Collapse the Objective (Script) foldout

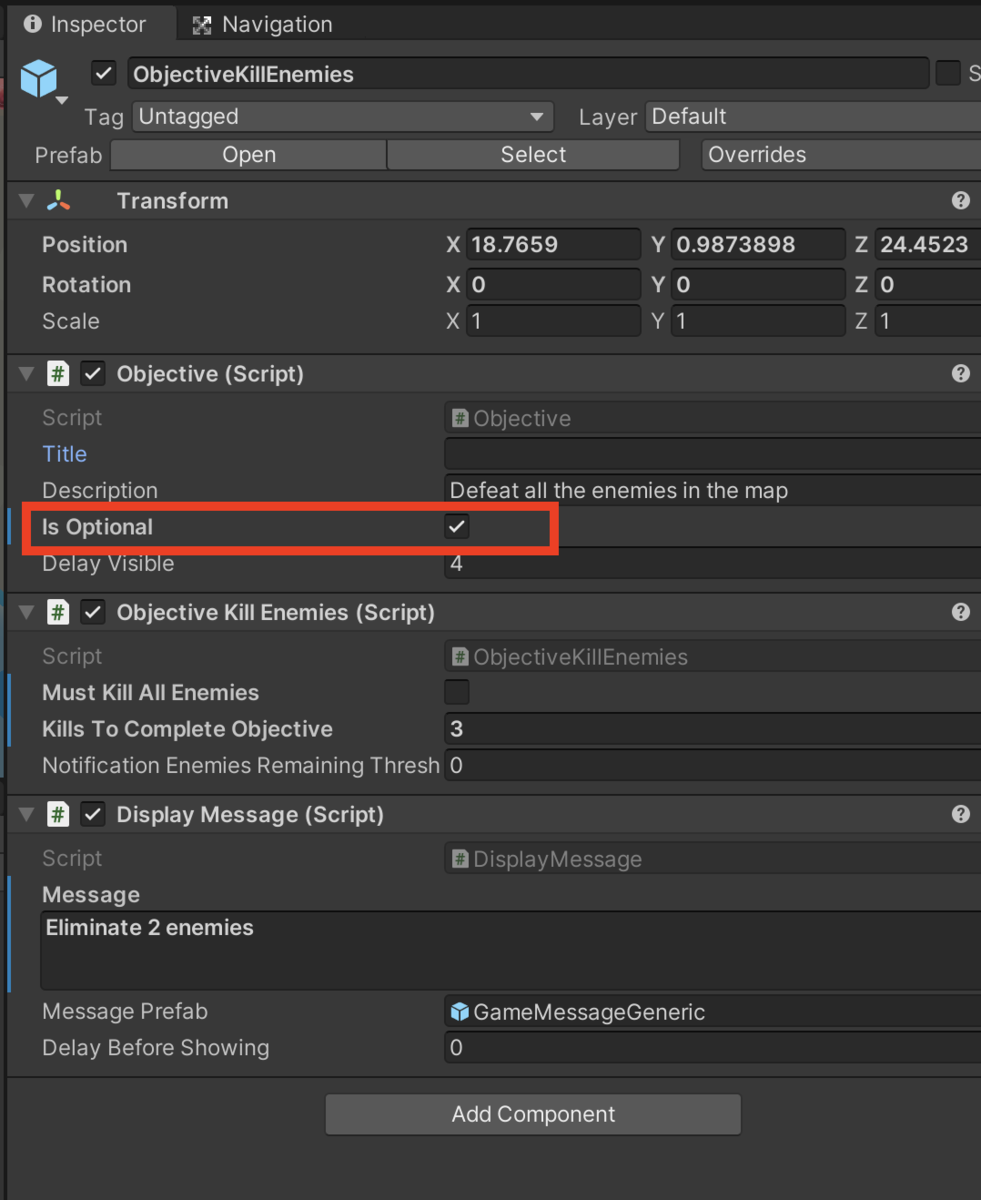(x=26, y=374)
